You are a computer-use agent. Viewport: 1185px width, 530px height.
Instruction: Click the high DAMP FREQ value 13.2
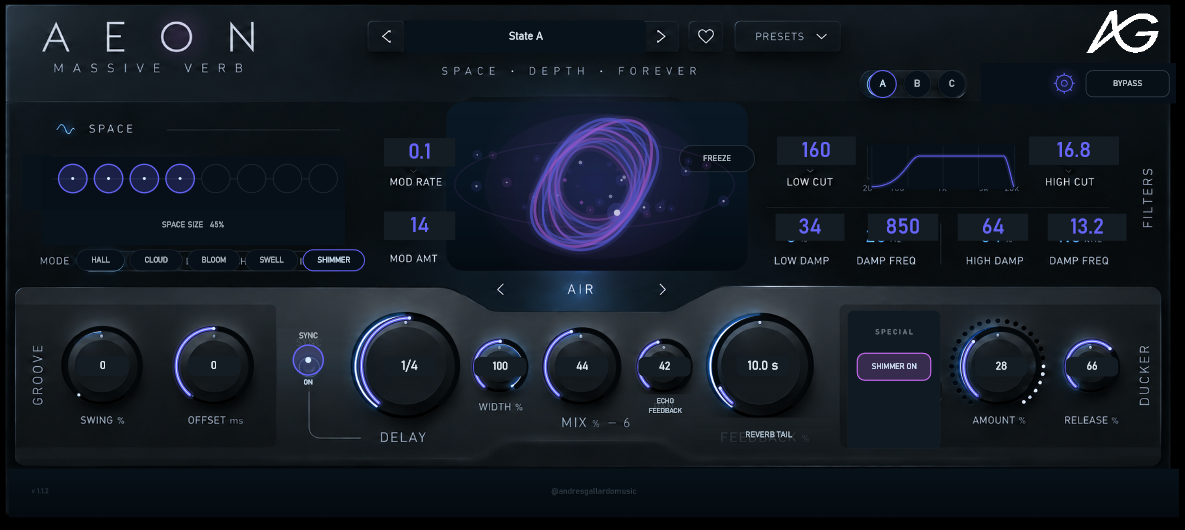pyautogui.click(x=1087, y=227)
